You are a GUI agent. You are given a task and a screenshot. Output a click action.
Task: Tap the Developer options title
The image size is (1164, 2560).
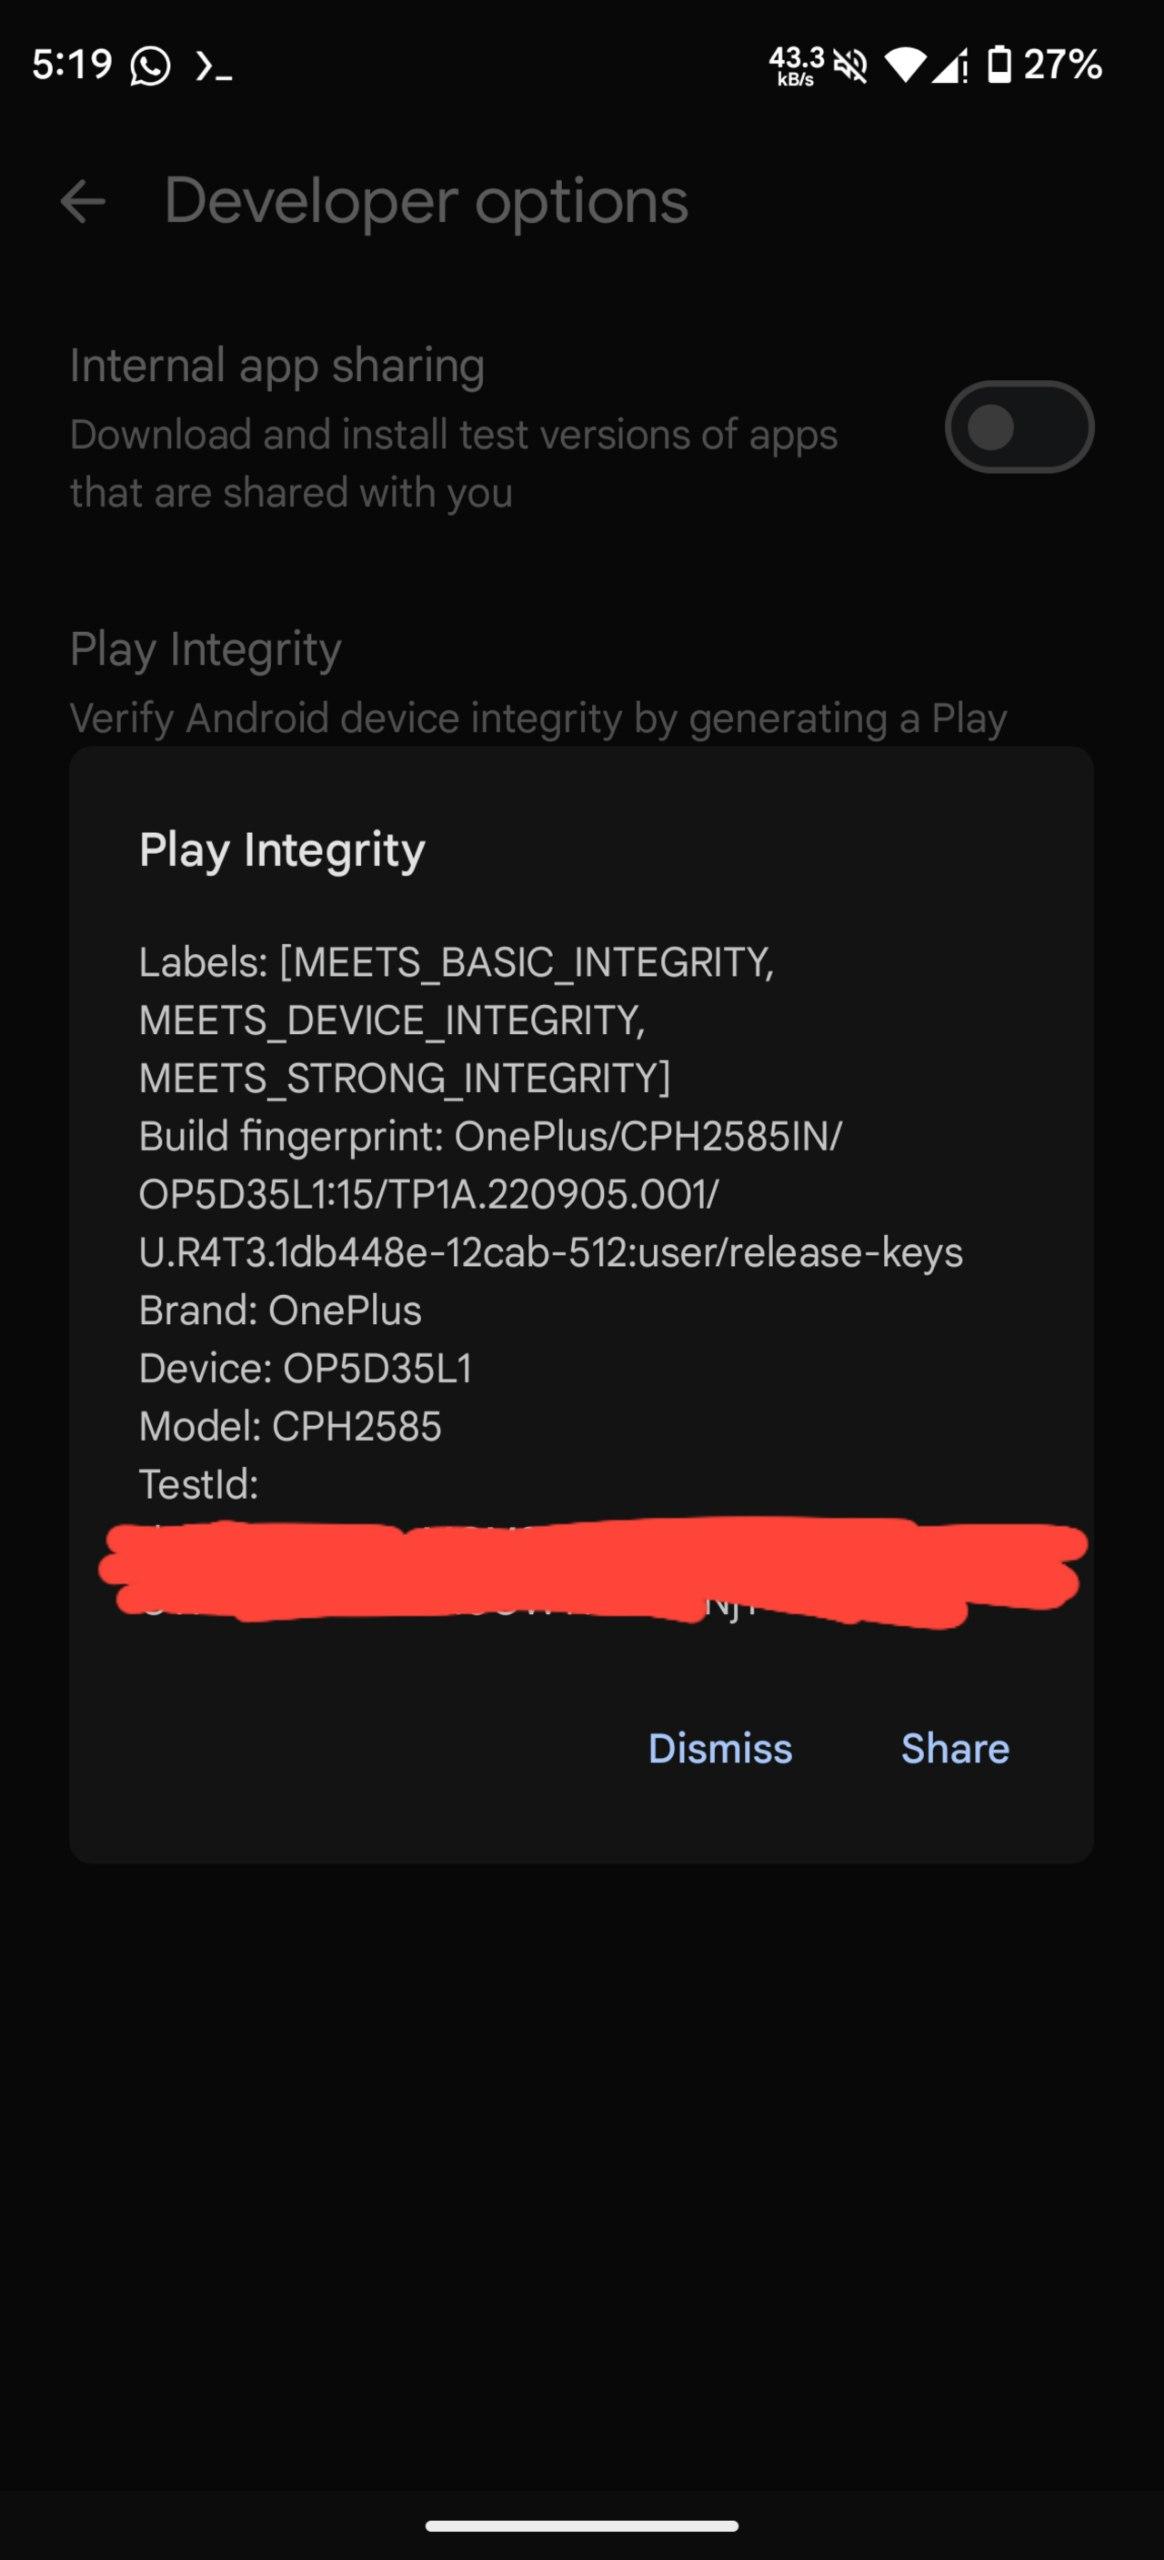426,201
